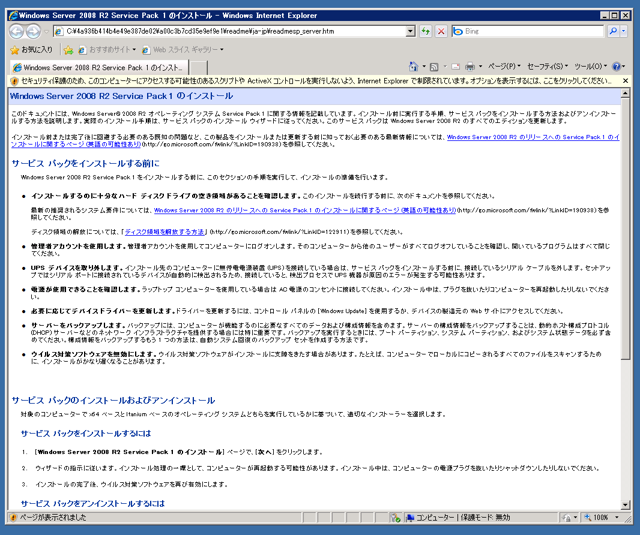Click the information bar shield icon

point(14,81)
